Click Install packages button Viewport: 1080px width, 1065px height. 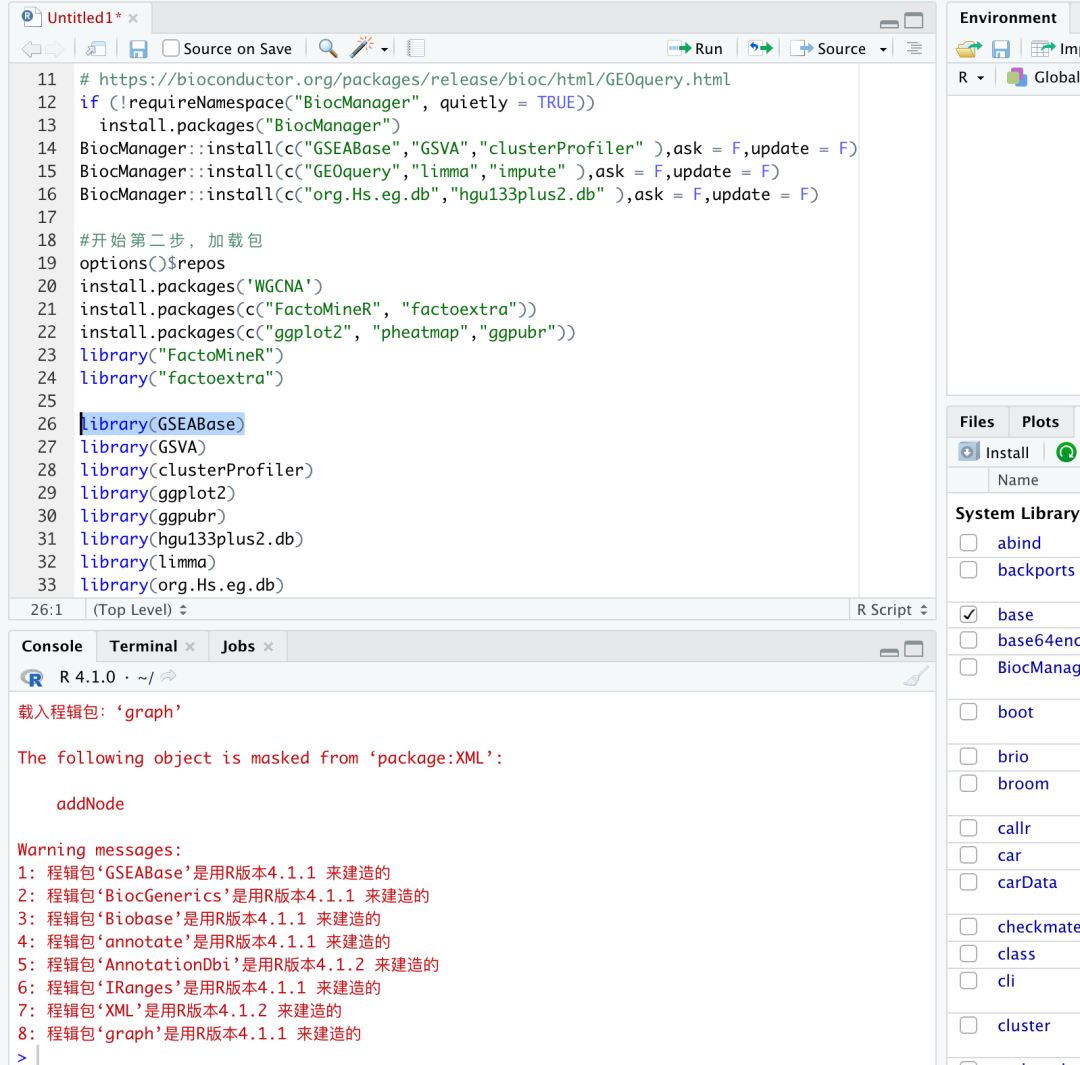click(x=994, y=453)
